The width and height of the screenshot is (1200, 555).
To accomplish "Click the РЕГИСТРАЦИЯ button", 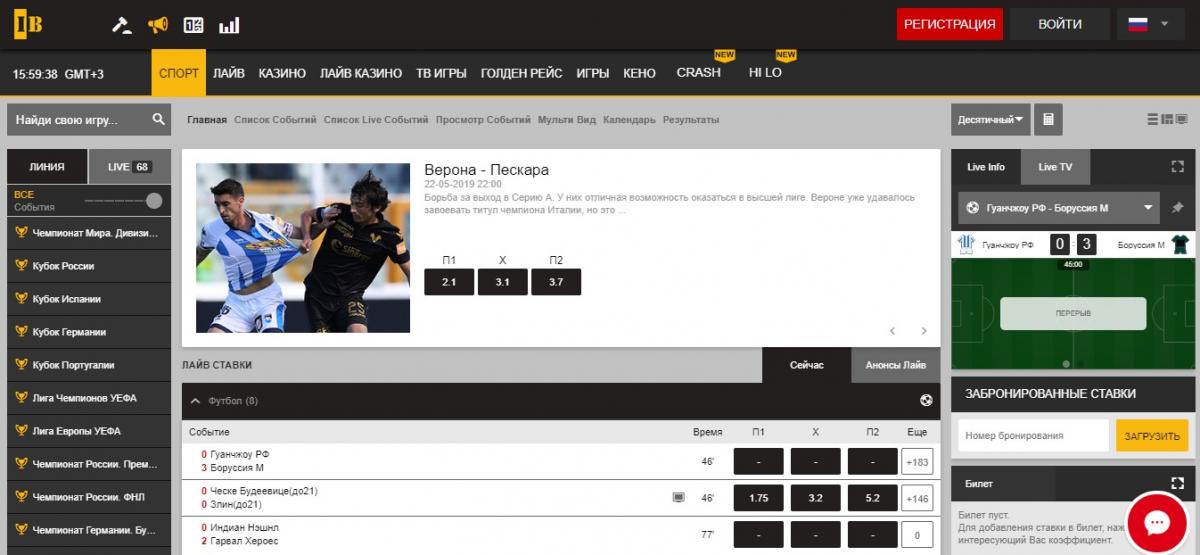I will [949, 24].
